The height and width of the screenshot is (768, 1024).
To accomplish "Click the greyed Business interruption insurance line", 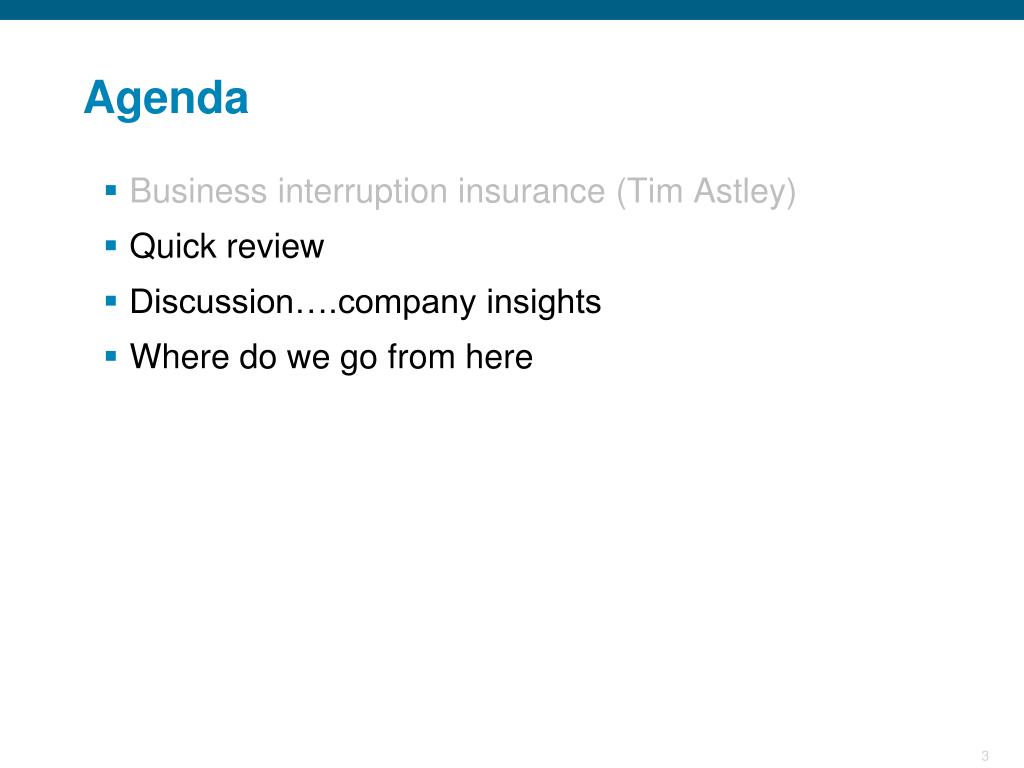I will click(x=462, y=192).
